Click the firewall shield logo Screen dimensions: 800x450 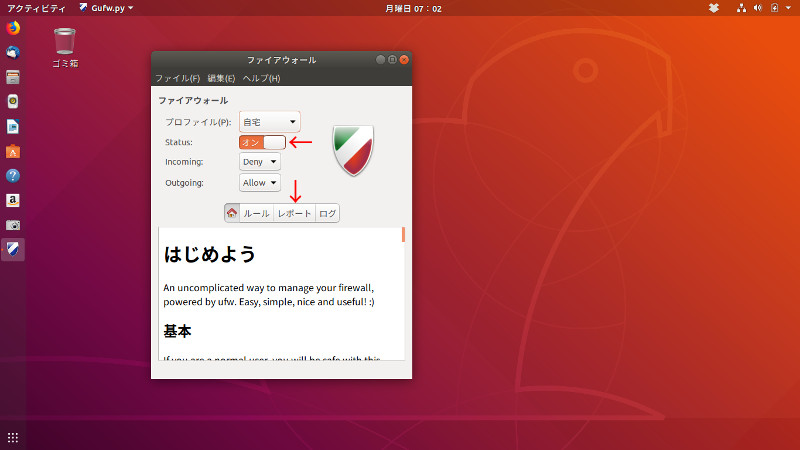pos(353,150)
